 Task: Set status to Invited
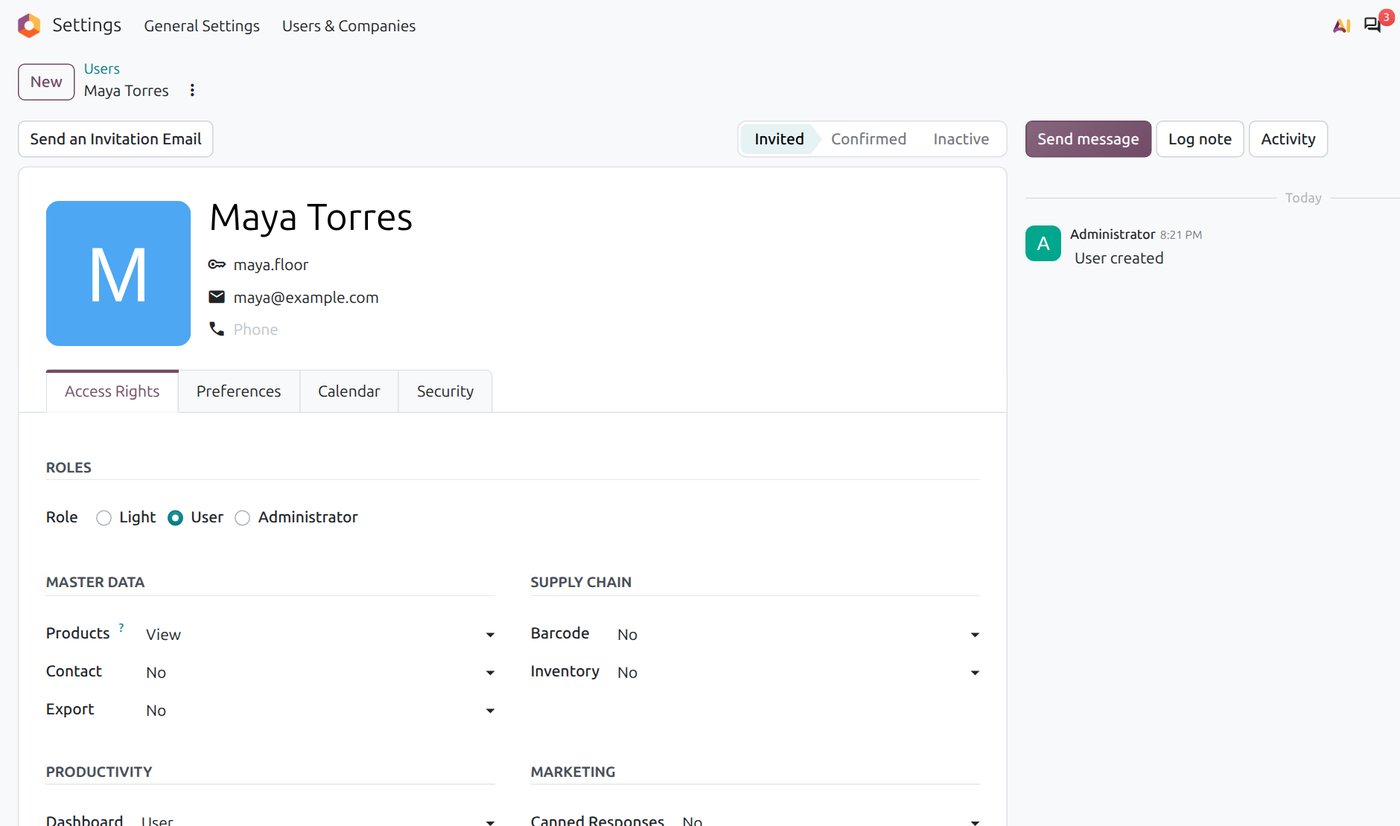(x=779, y=139)
